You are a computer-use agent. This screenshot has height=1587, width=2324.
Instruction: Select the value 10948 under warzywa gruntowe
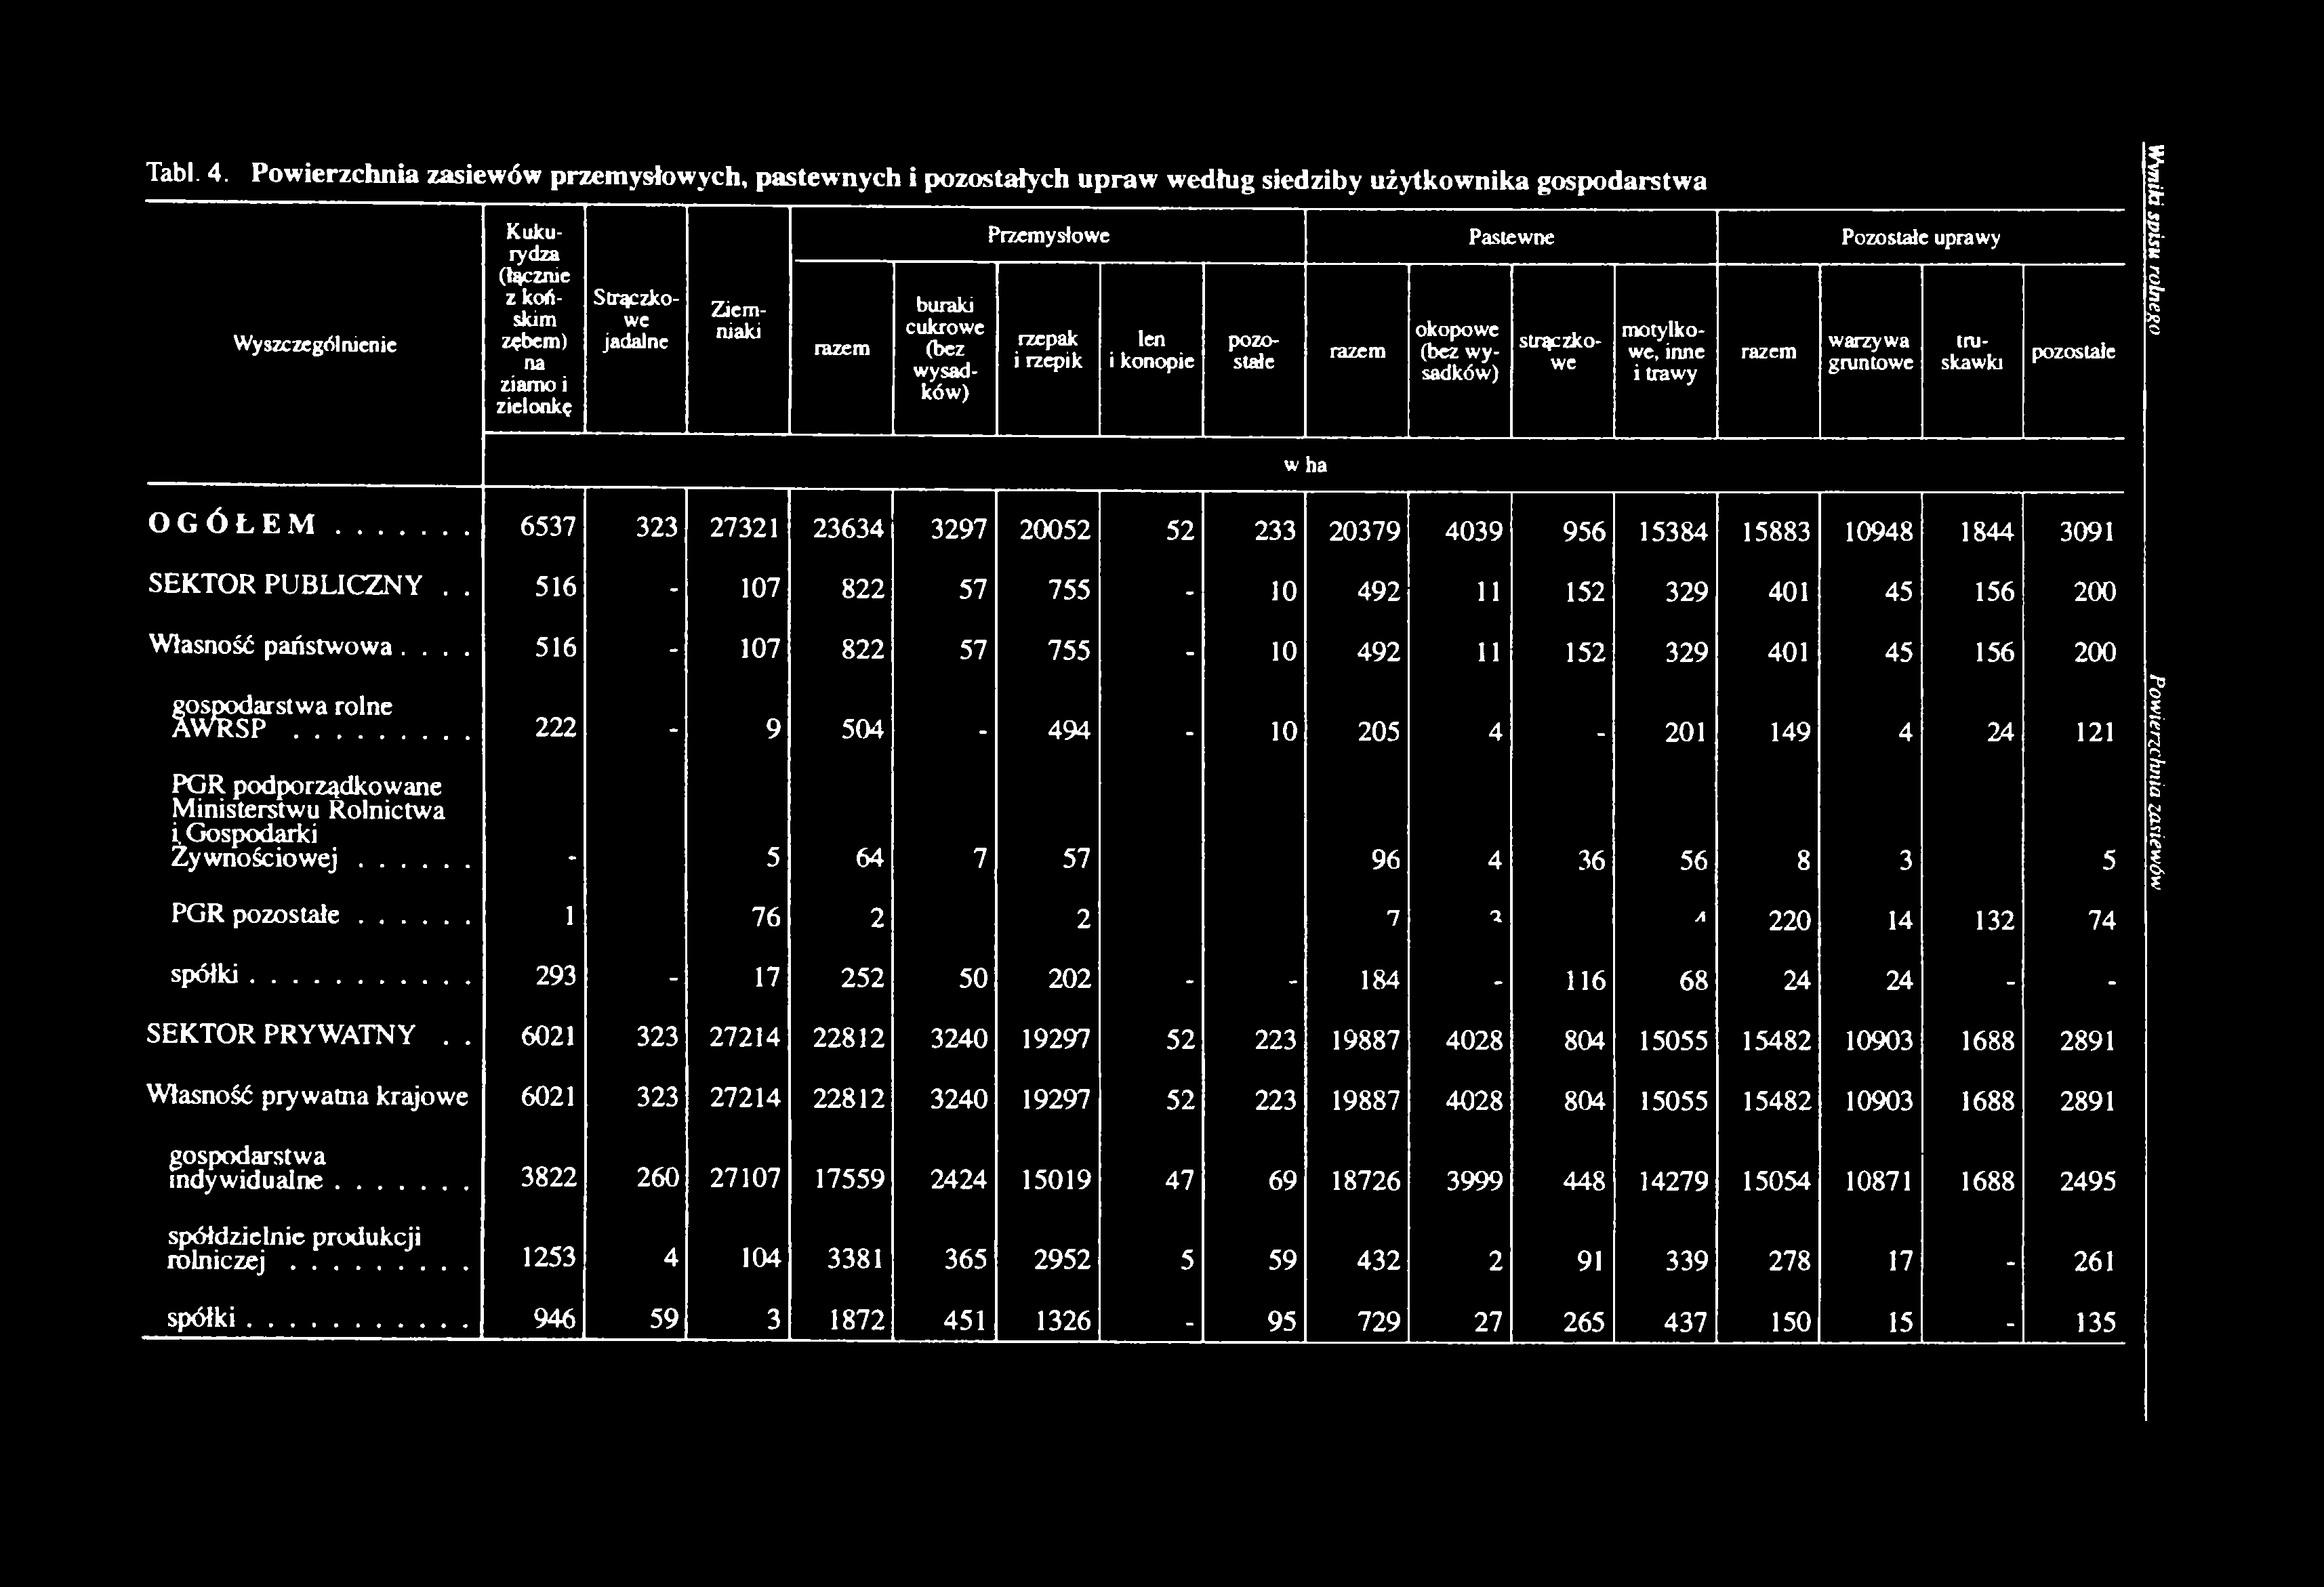pos(1879,531)
